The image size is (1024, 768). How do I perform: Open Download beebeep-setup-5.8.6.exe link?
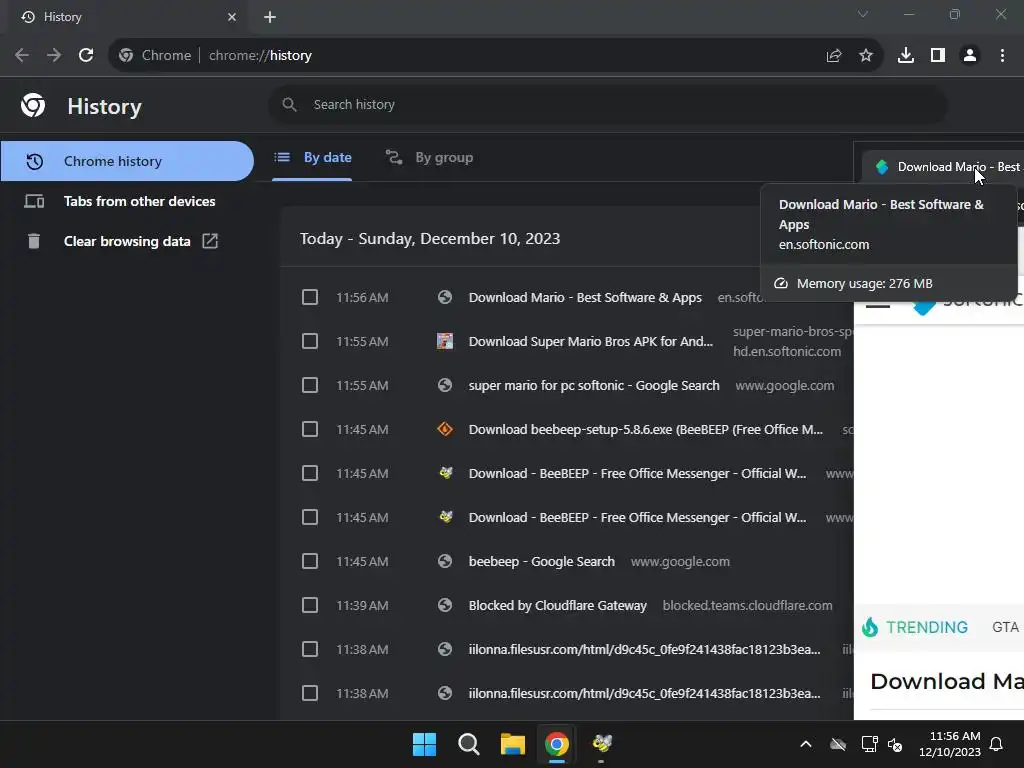pyautogui.click(x=645, y=429)
